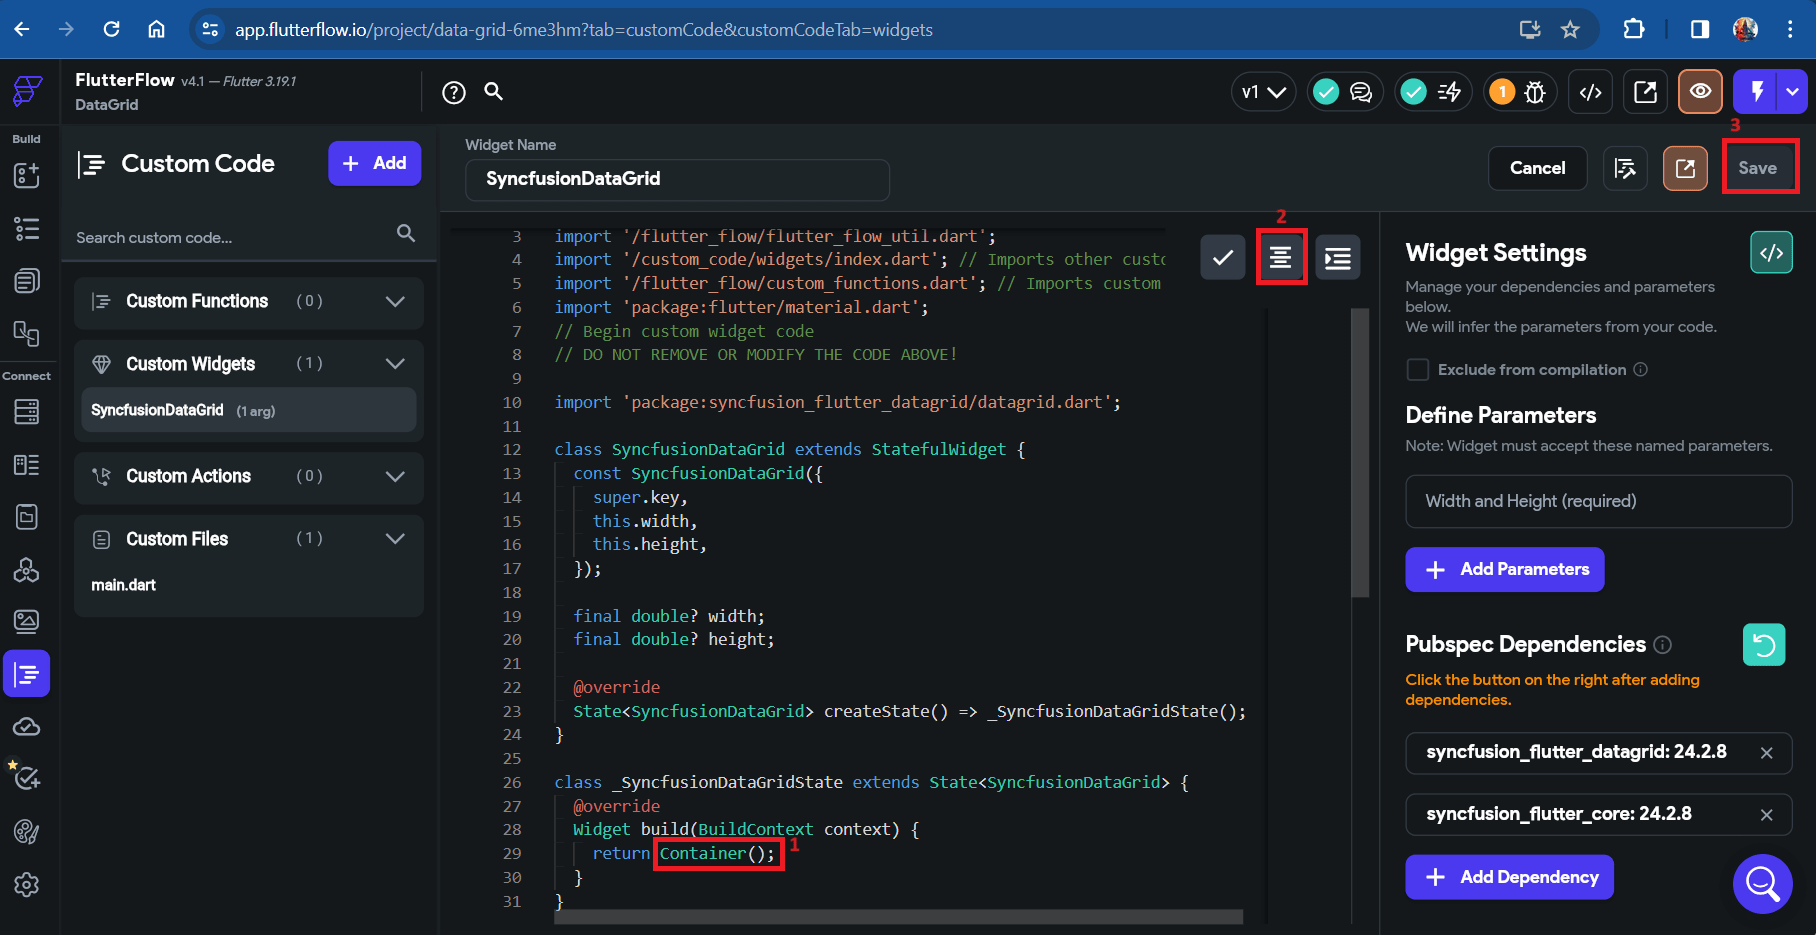The width and height of the screenshot is (1816, 935).
Task: Open the app Settings gear icon
Action: tap(27, 885)
